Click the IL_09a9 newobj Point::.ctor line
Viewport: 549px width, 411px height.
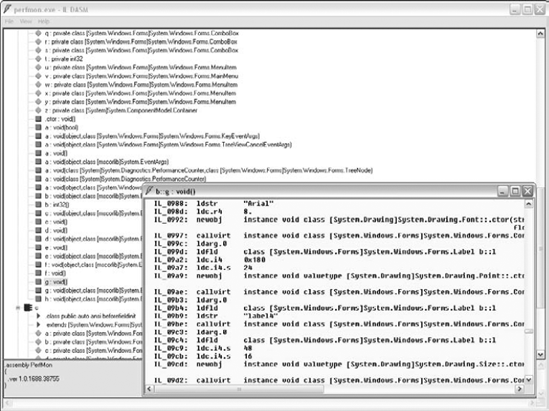click(339, 276)
